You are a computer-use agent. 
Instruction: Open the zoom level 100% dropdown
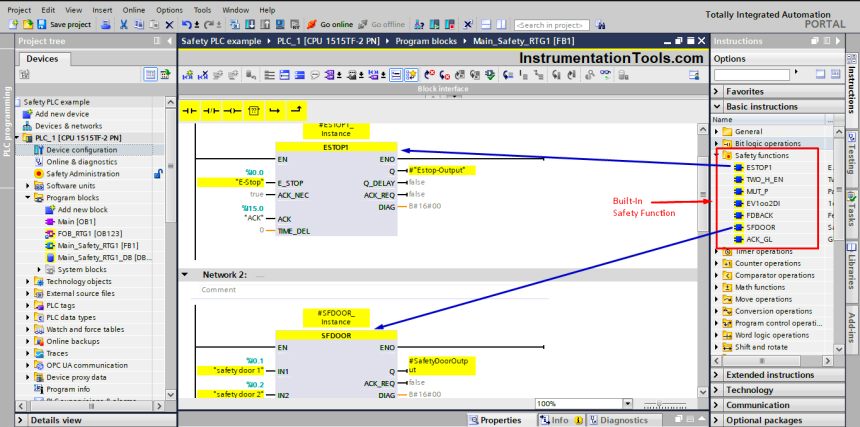point(628,403)
